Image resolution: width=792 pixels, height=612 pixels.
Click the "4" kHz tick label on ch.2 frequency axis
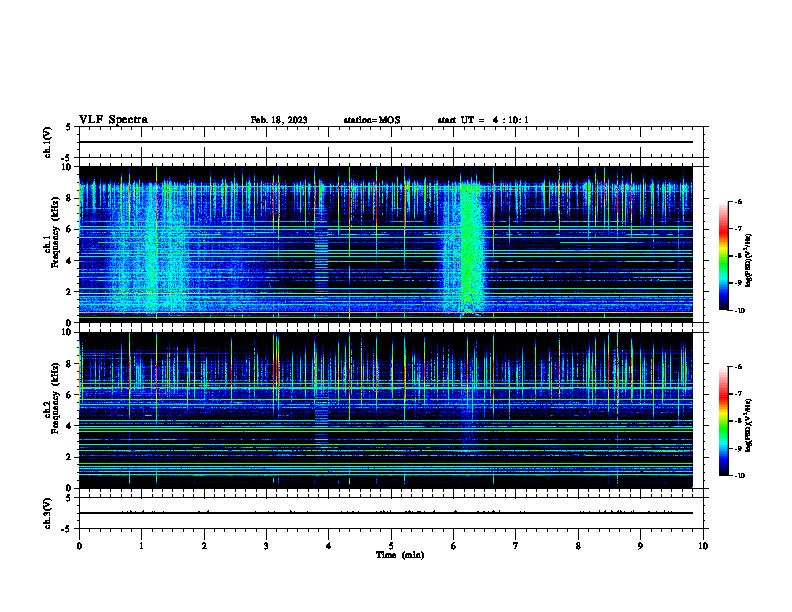69,426
